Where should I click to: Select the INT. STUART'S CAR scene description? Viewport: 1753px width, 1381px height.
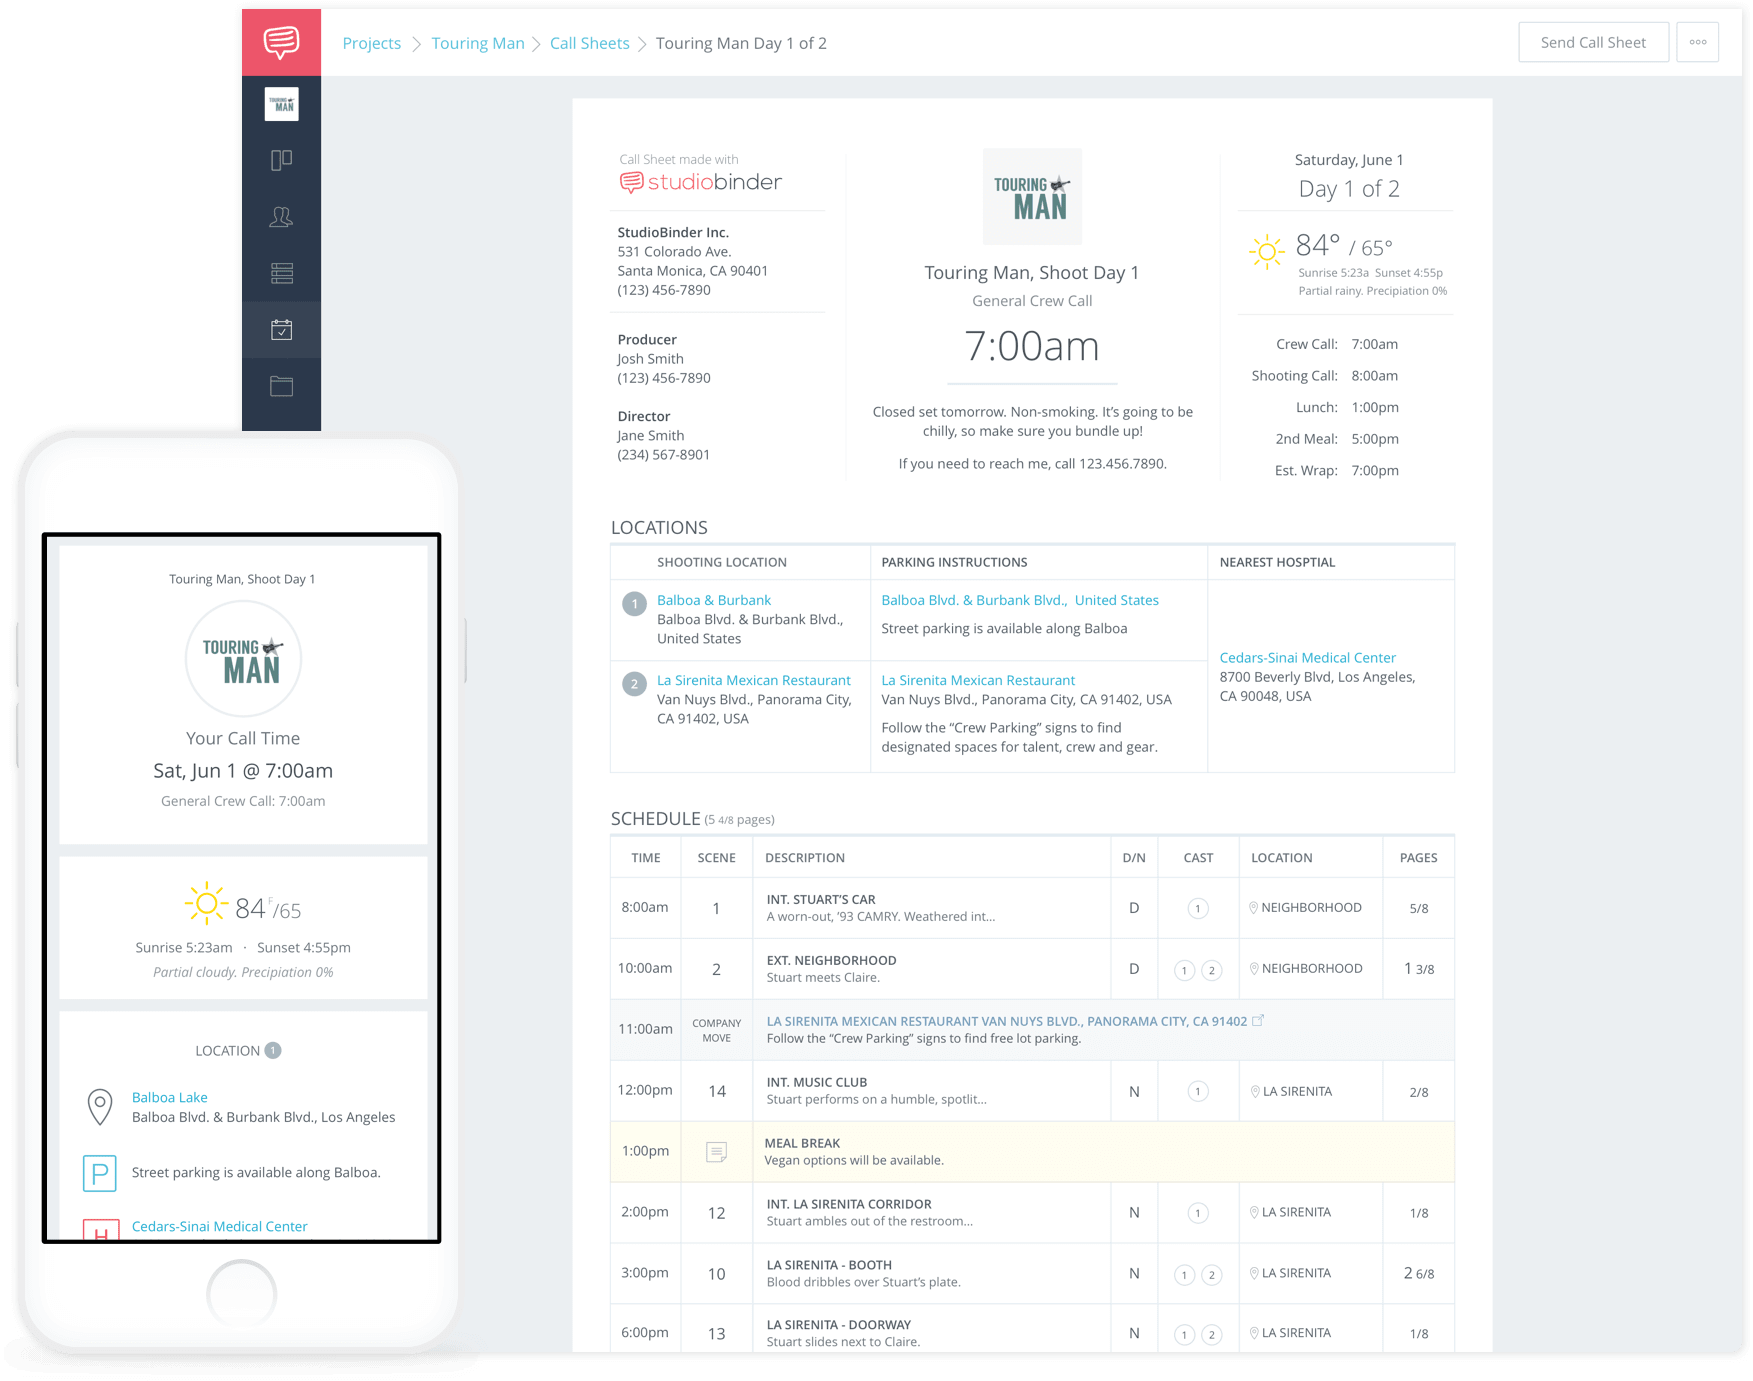click(x=880, y=908)
